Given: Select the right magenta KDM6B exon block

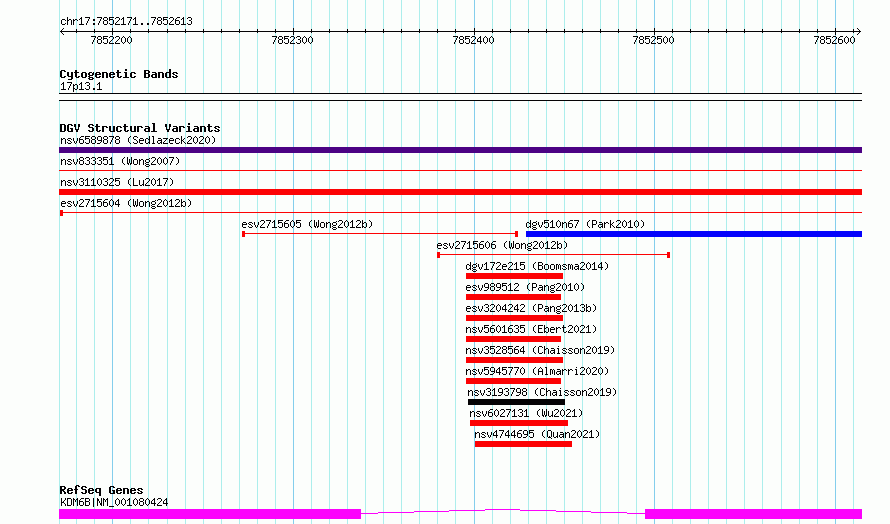Looking at the screenshot, I should [x=754, y=514].
